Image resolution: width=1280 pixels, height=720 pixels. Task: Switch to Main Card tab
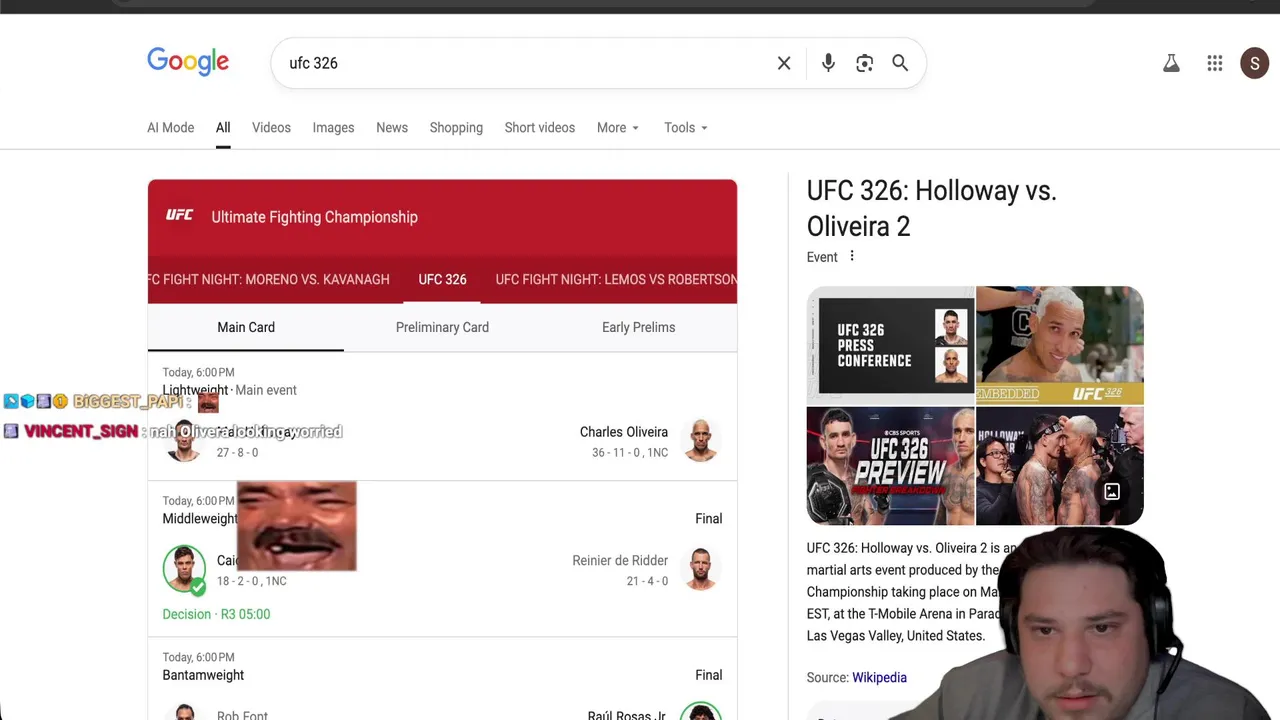pyautogui.click(x=246, y=327)
